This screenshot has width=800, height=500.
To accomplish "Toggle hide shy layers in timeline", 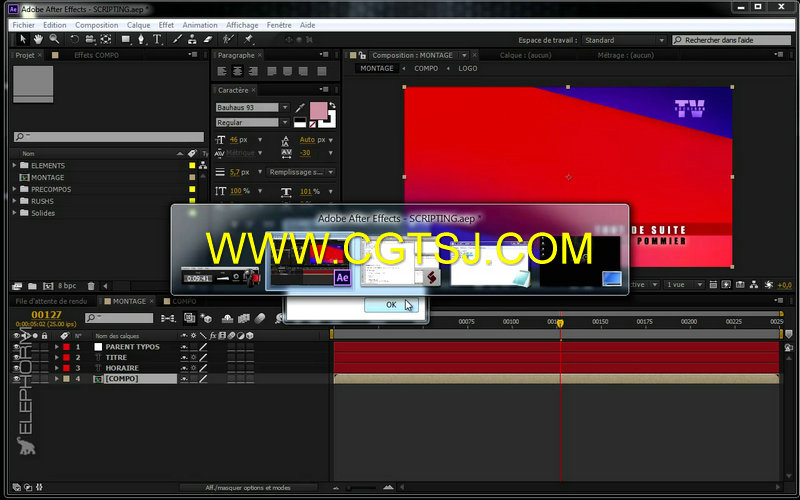I will [x=228, y=318].
